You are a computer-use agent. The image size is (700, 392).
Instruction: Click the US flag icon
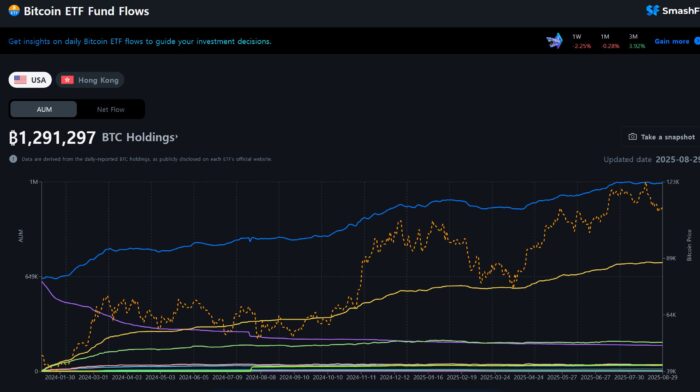click(20, 80)
